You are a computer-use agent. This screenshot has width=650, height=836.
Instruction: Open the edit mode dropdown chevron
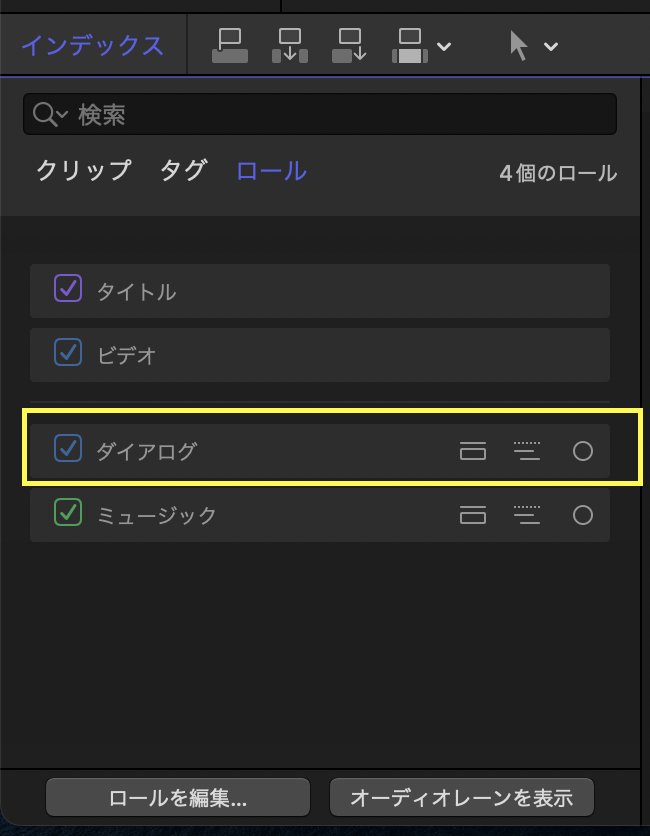[444, 47]
